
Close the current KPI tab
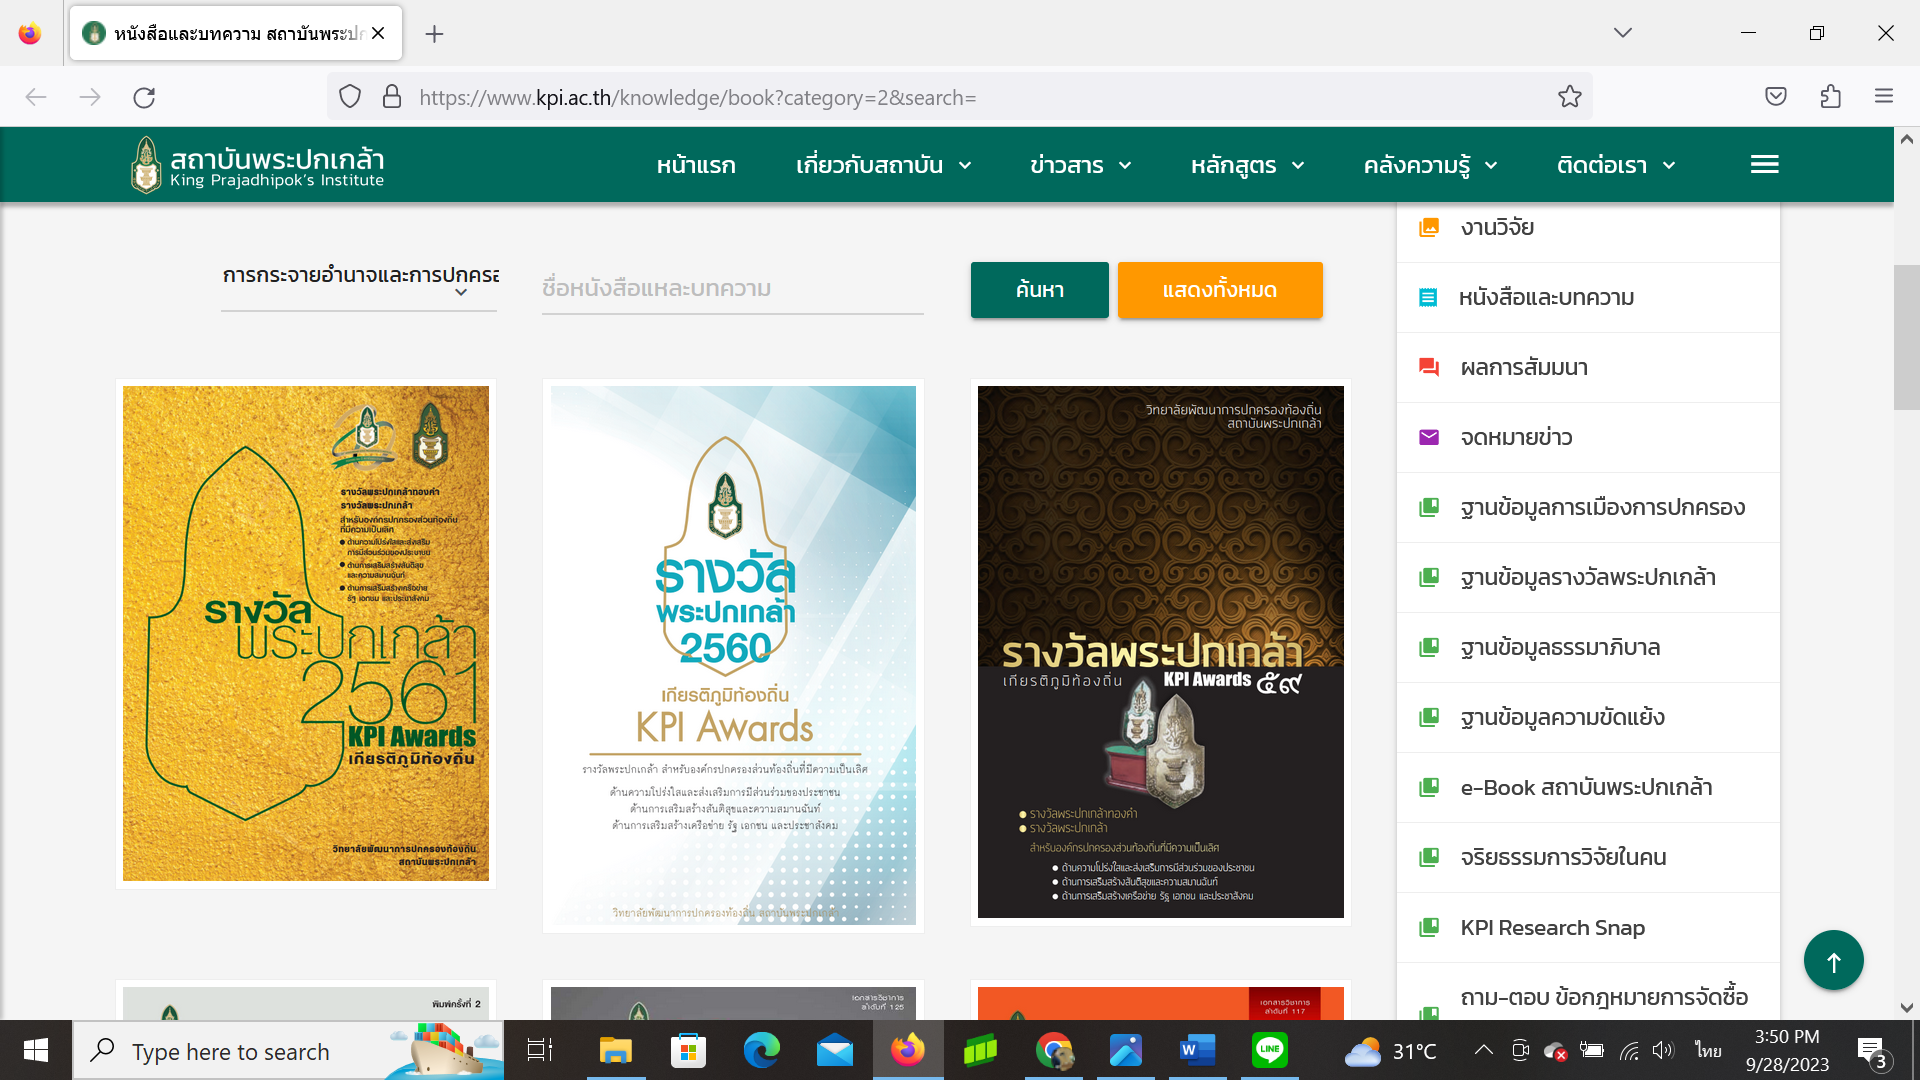coord(378,33)
